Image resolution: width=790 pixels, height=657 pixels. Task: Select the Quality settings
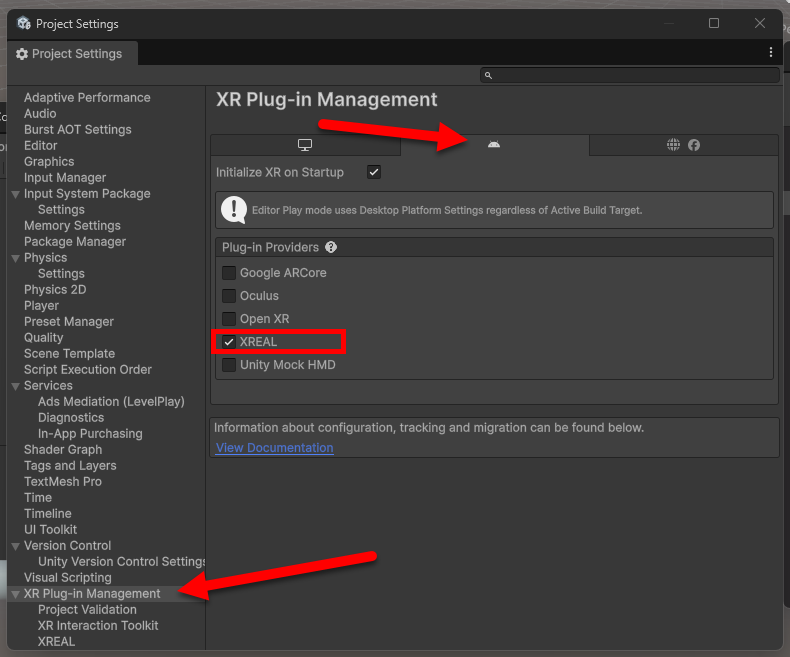click(44, 338)
